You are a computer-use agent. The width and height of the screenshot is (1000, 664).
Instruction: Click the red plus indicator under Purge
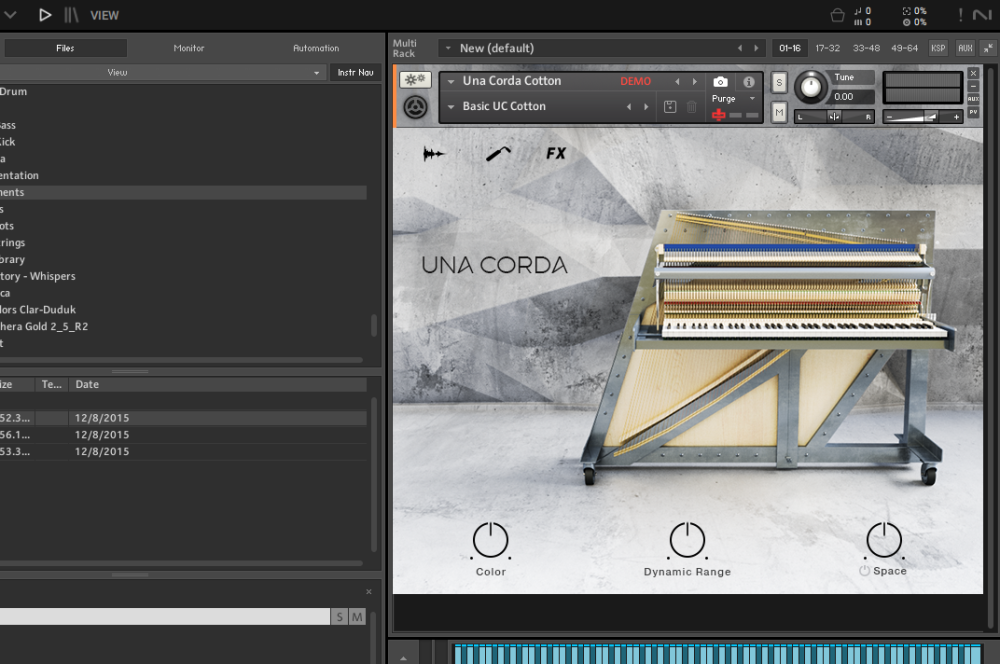tap(719, 115)
